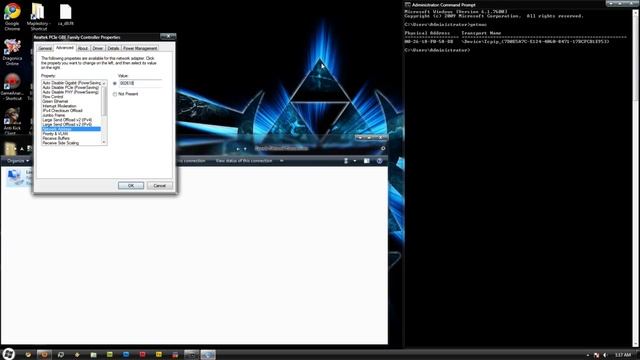This screenshot has width=640, height=360.
Task: Expand the toolbar overflow chevron after View status
Action: tap(282, 161)
